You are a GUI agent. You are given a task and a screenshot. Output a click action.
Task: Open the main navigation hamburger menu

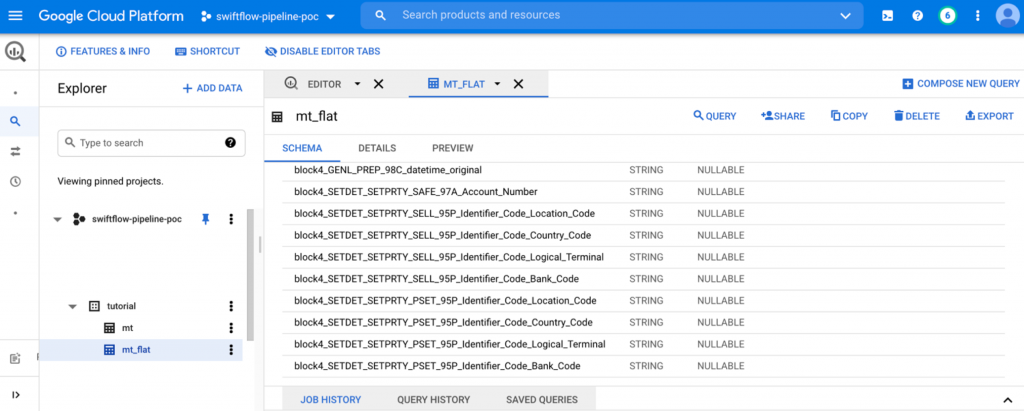pyautogui.click(x=15, y=16)
